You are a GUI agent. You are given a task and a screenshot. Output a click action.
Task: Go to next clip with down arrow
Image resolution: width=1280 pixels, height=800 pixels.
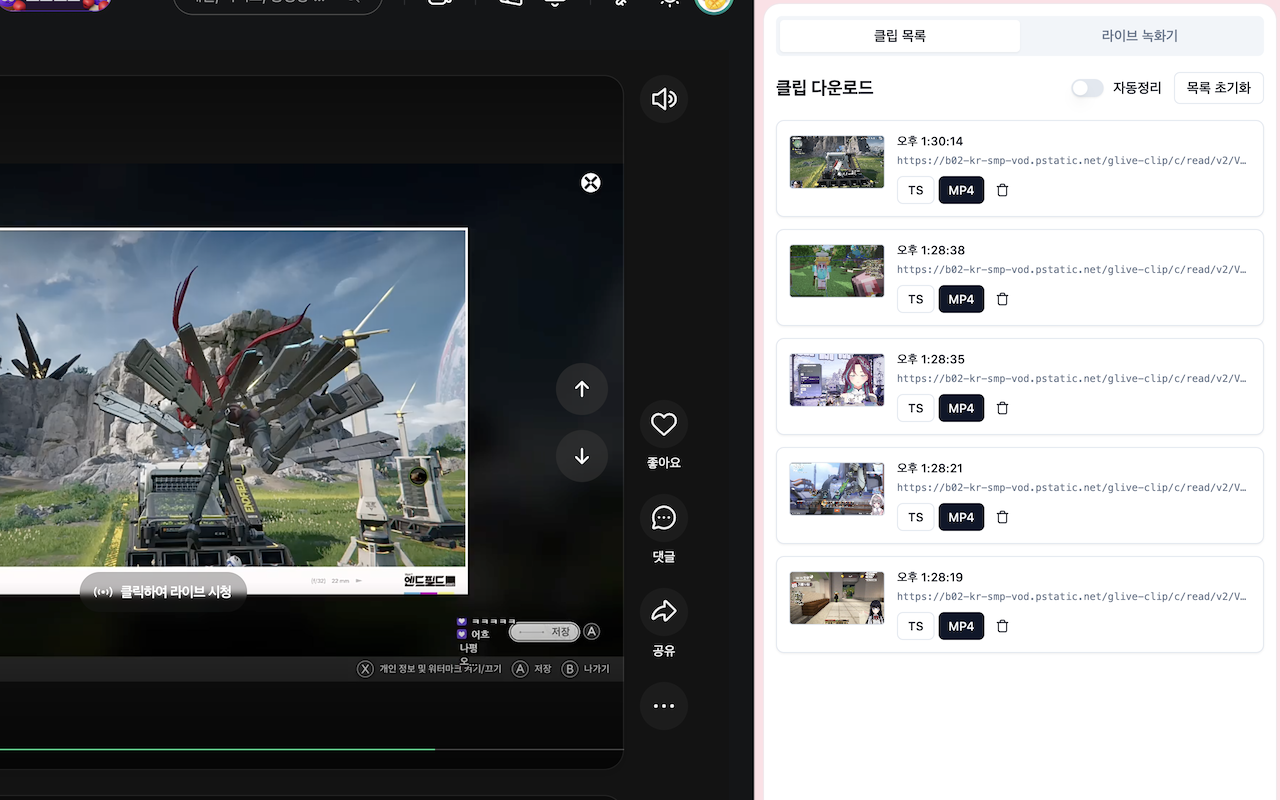click(582, 456)
